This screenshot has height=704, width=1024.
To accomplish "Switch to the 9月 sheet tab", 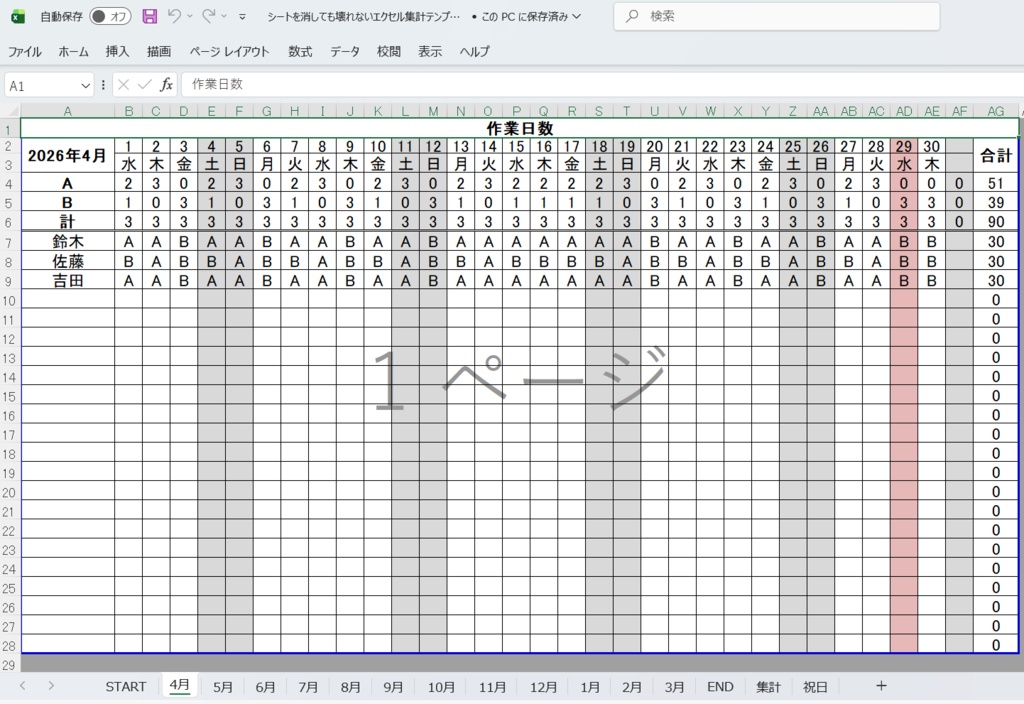I will tap(393, 687).
